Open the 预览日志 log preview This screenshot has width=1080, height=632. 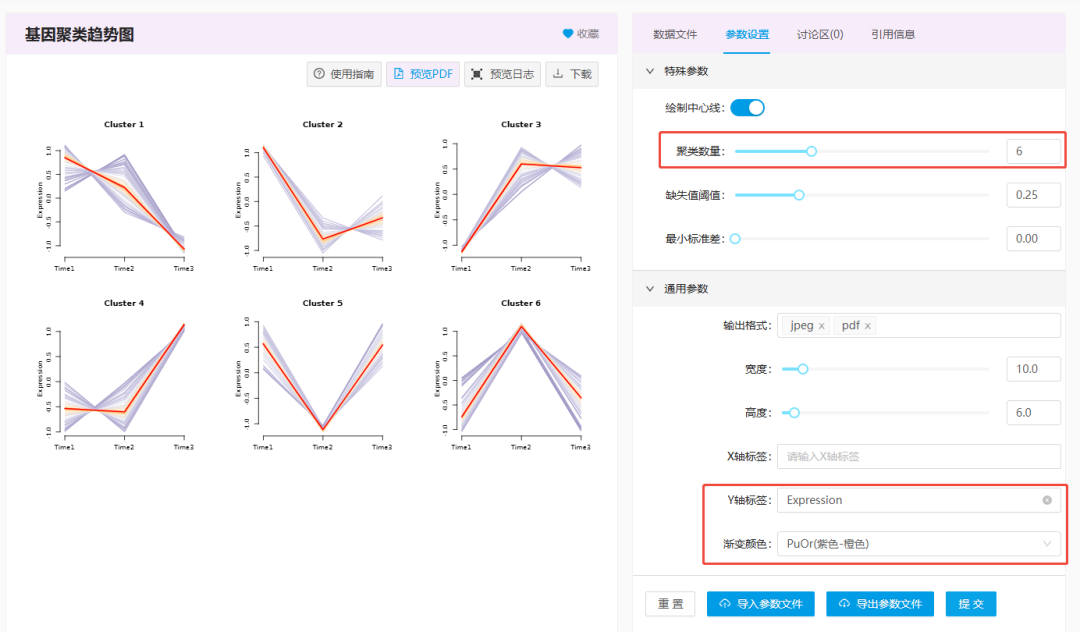[500, 73]
